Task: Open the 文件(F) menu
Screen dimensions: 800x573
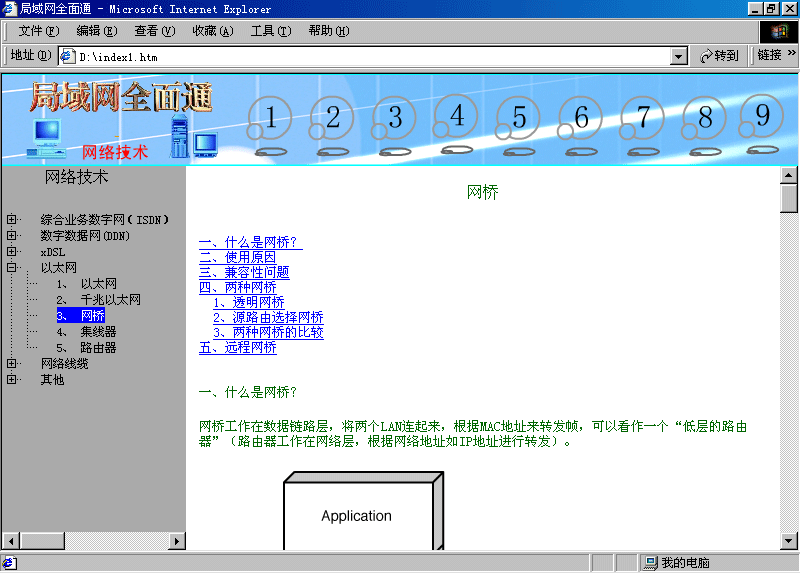Action: coord(38,31)
